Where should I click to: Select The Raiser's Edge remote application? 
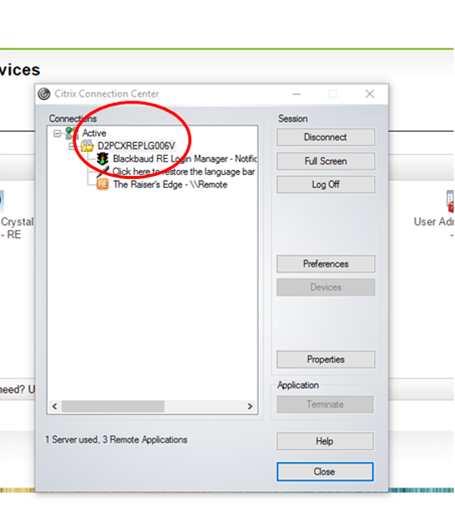pos(170,185)
